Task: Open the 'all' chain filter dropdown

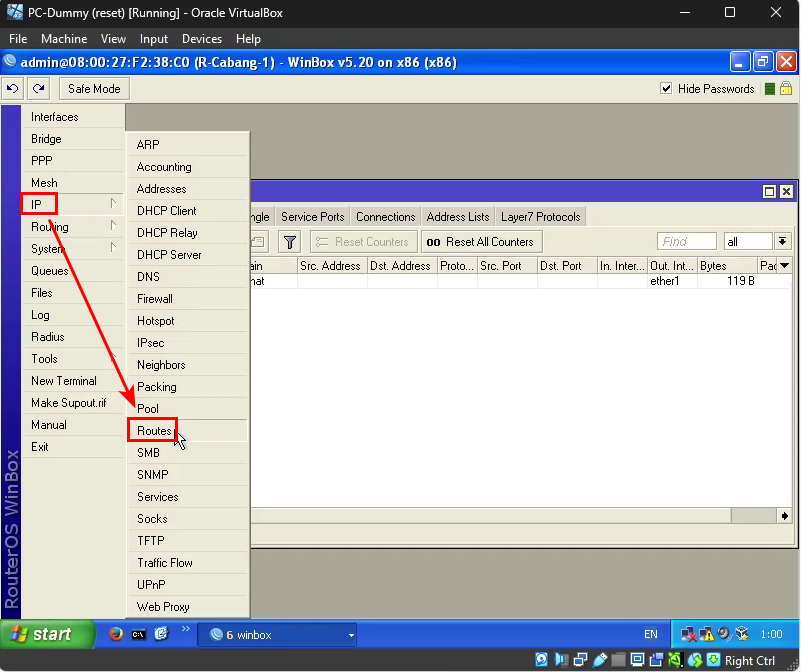Action: click(782, 241)
